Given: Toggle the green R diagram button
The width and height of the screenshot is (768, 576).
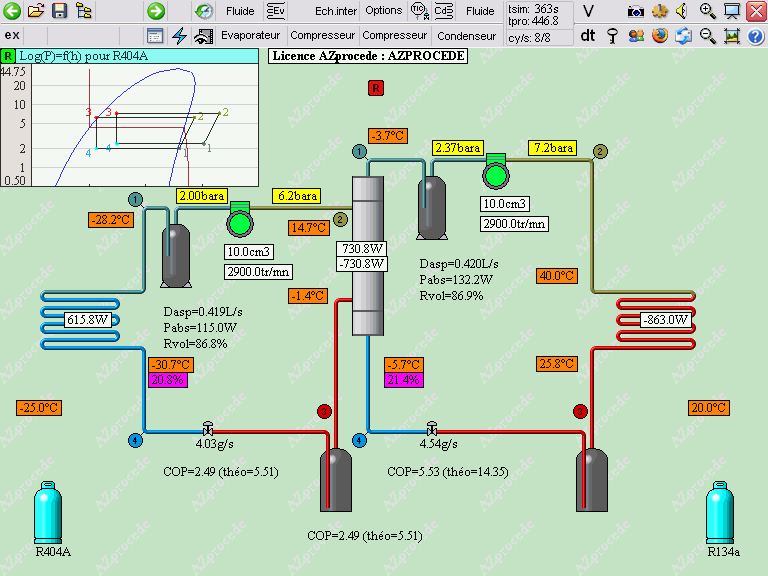Looking at the screenshot, I should click(8, 56).
